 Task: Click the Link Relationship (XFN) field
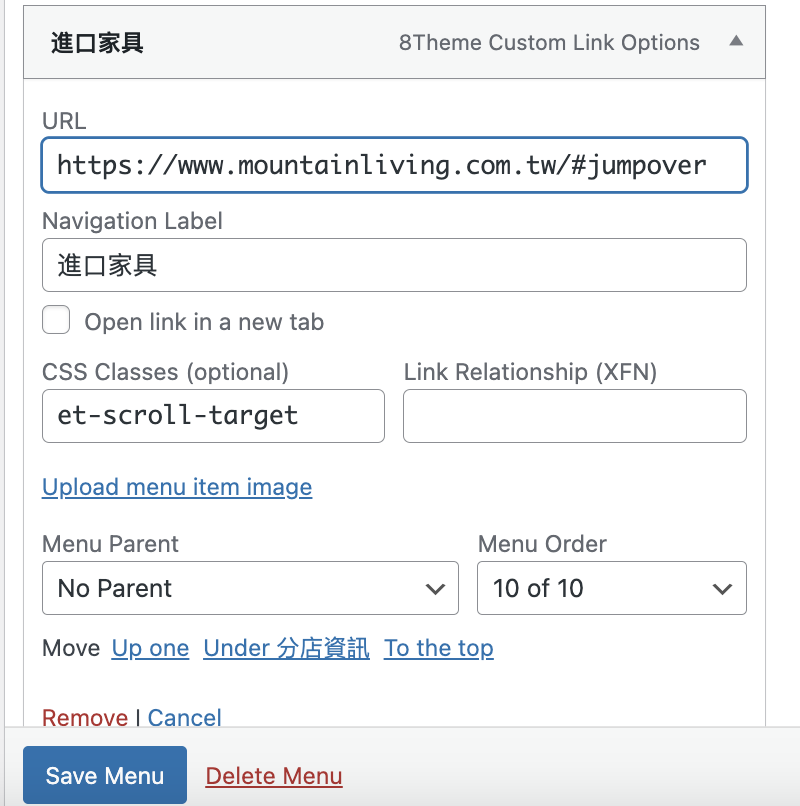(x=575, y=416)
